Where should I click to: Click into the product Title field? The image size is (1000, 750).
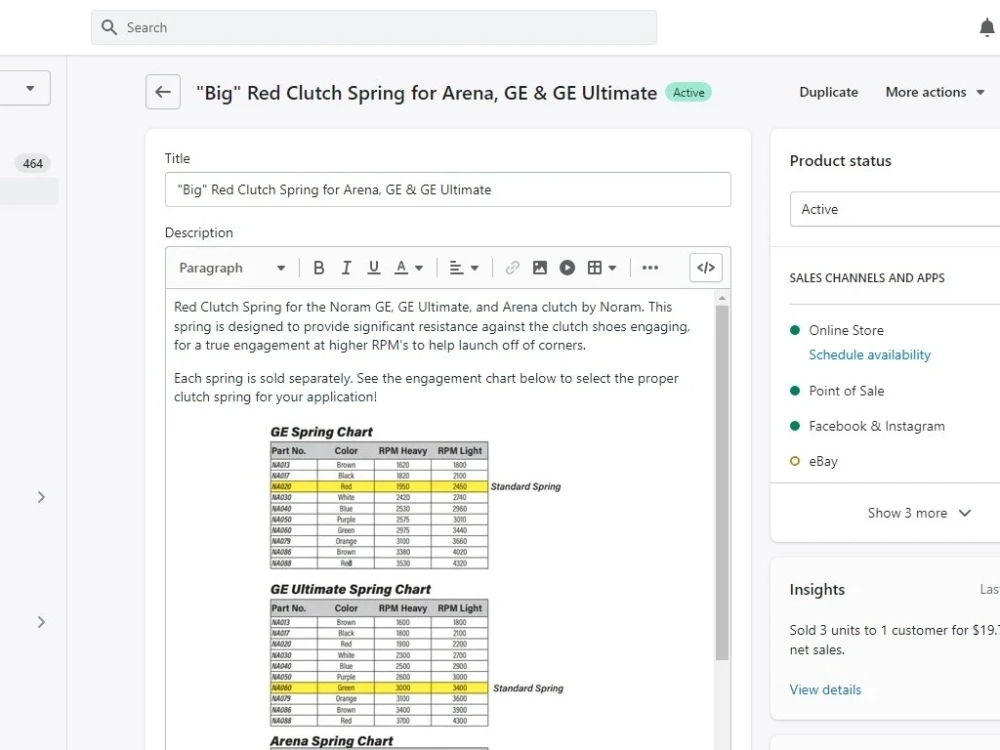point(448,189)
